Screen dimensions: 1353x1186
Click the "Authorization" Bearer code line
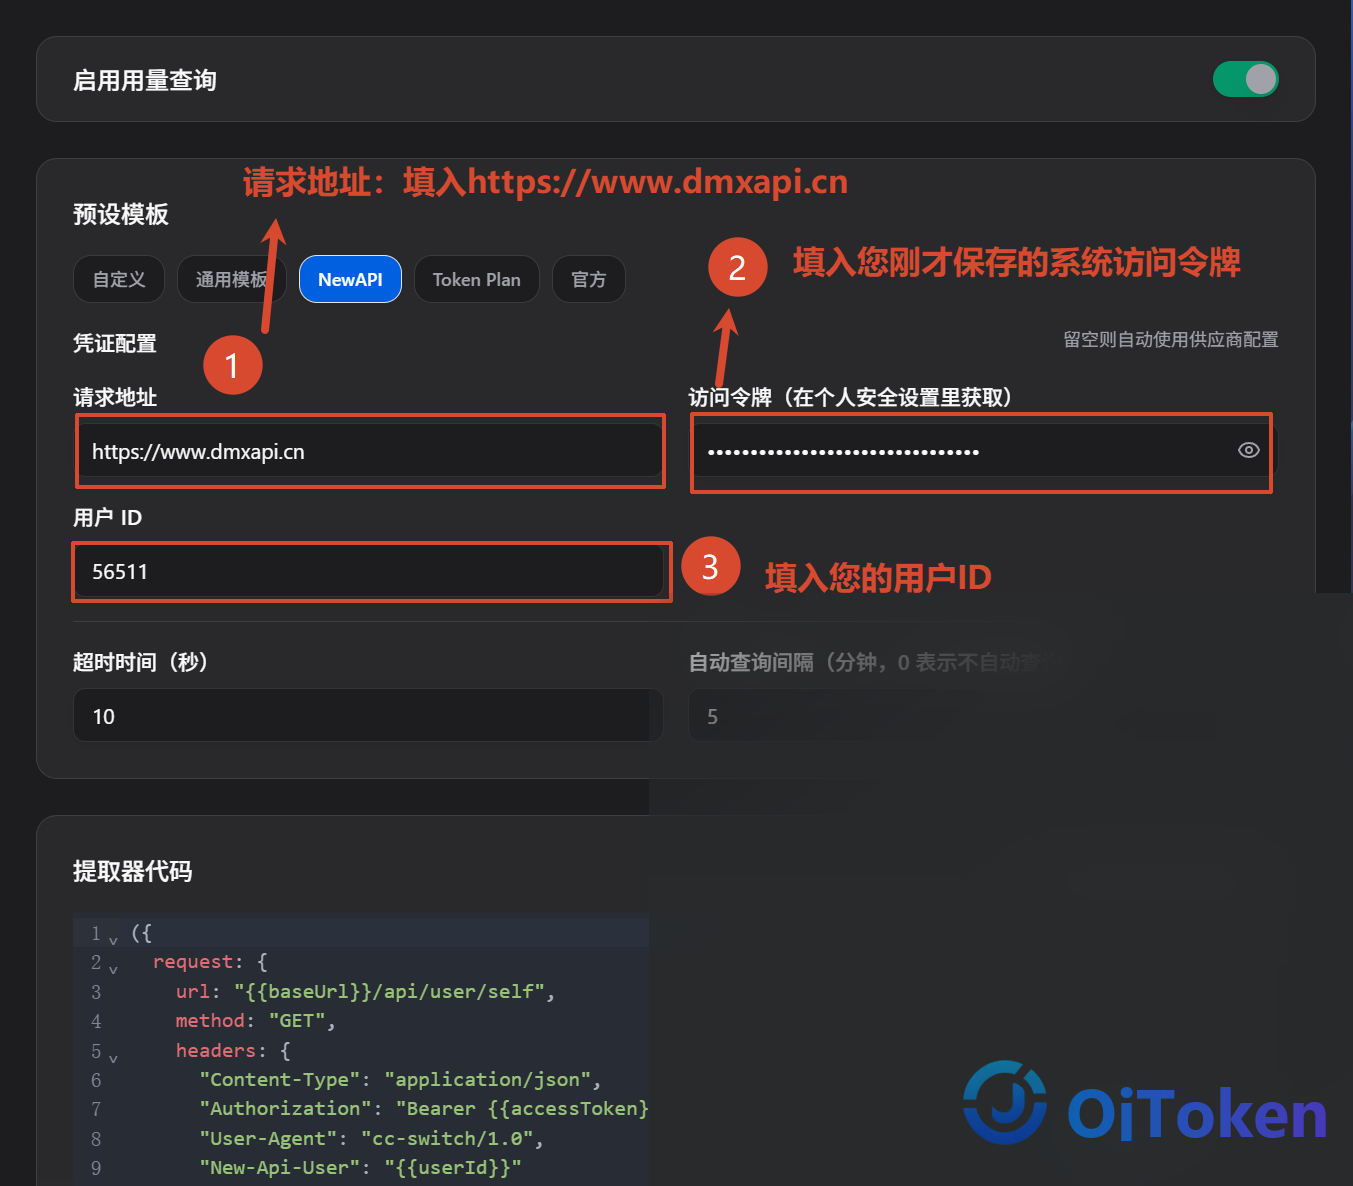[x=424, y=1109]
